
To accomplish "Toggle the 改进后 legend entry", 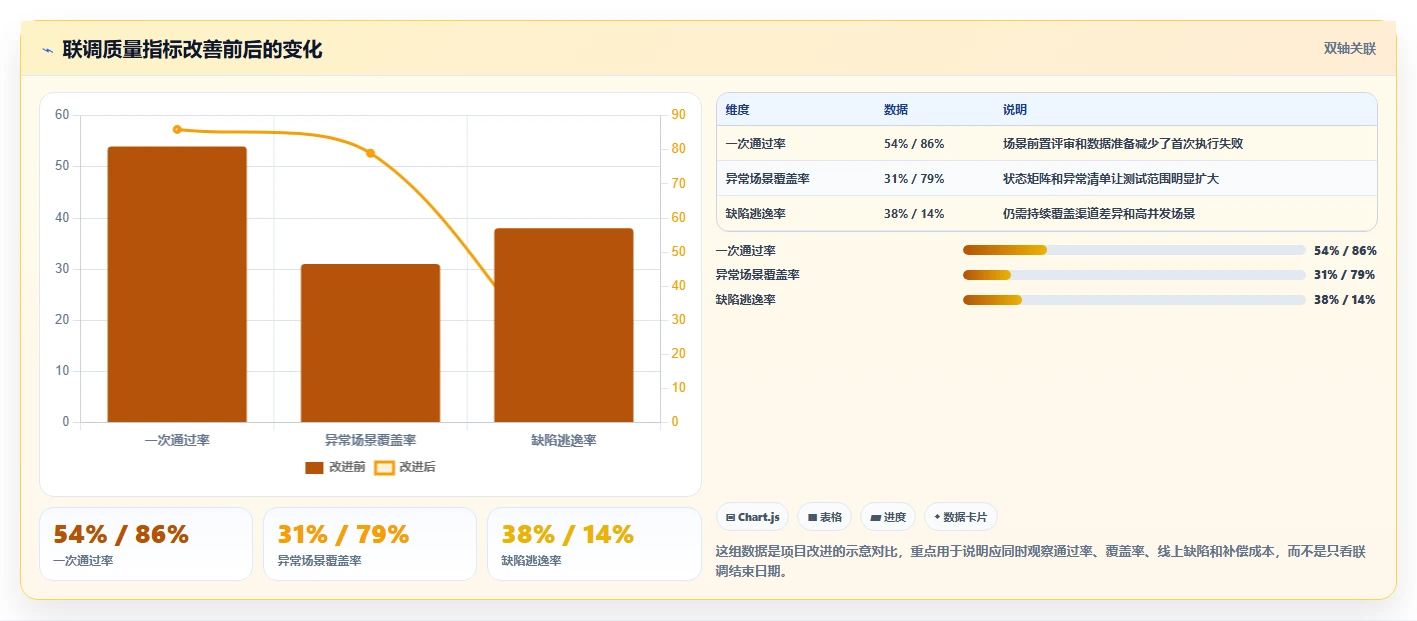I will 405,467.
